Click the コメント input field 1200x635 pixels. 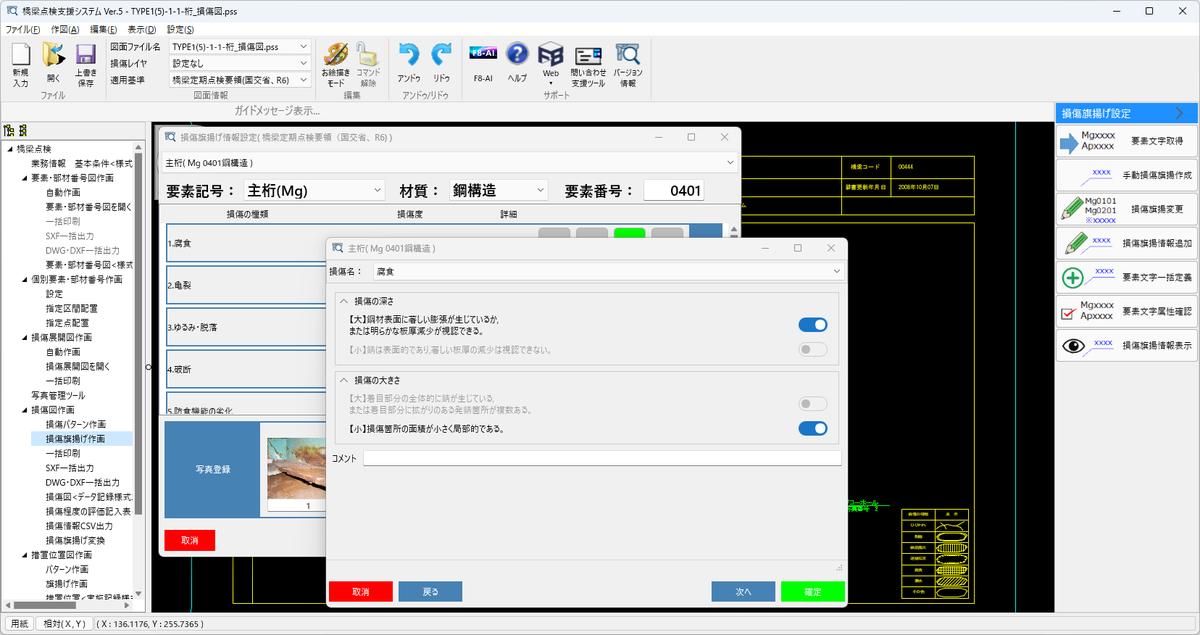pos(602,458)
